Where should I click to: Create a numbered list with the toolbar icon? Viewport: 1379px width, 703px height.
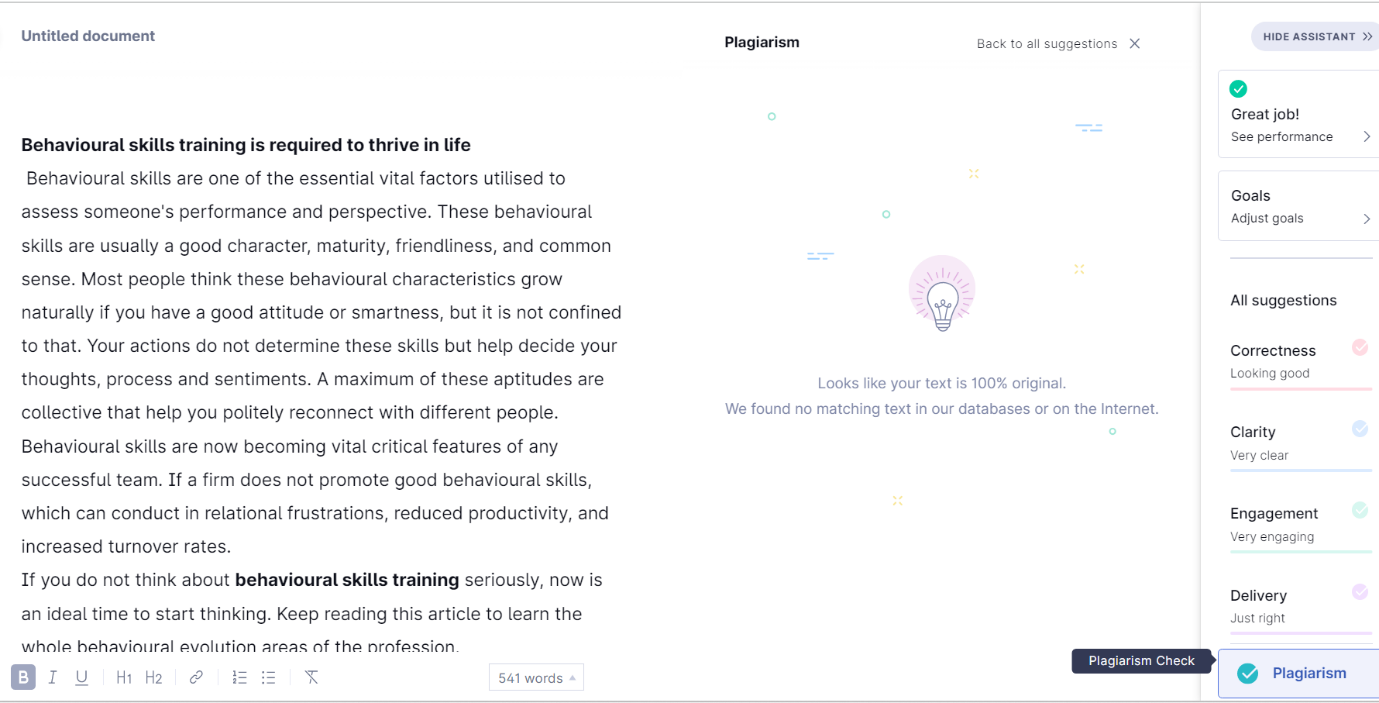(x=239, y=677)
